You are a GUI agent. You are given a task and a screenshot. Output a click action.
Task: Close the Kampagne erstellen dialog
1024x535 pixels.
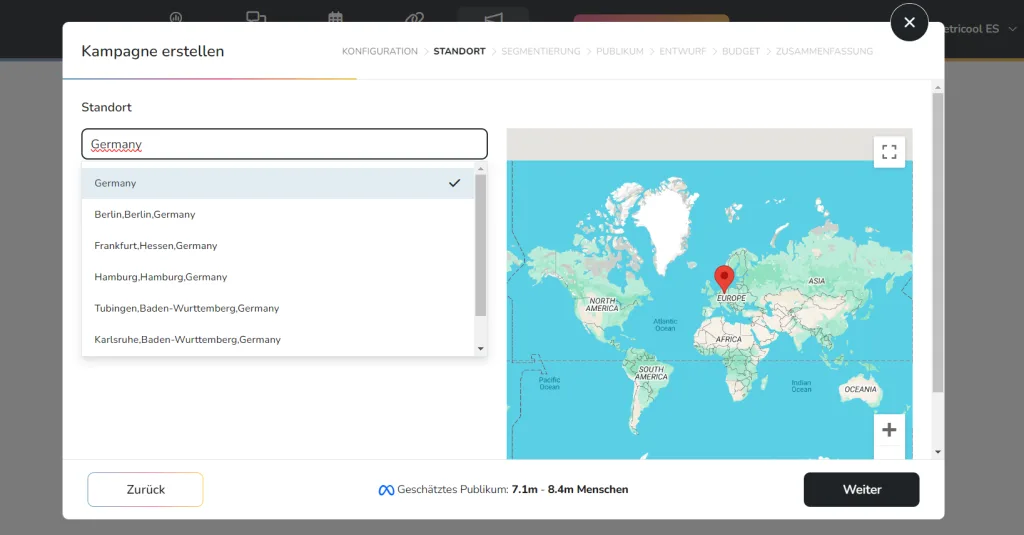click(x=909, y=22)
